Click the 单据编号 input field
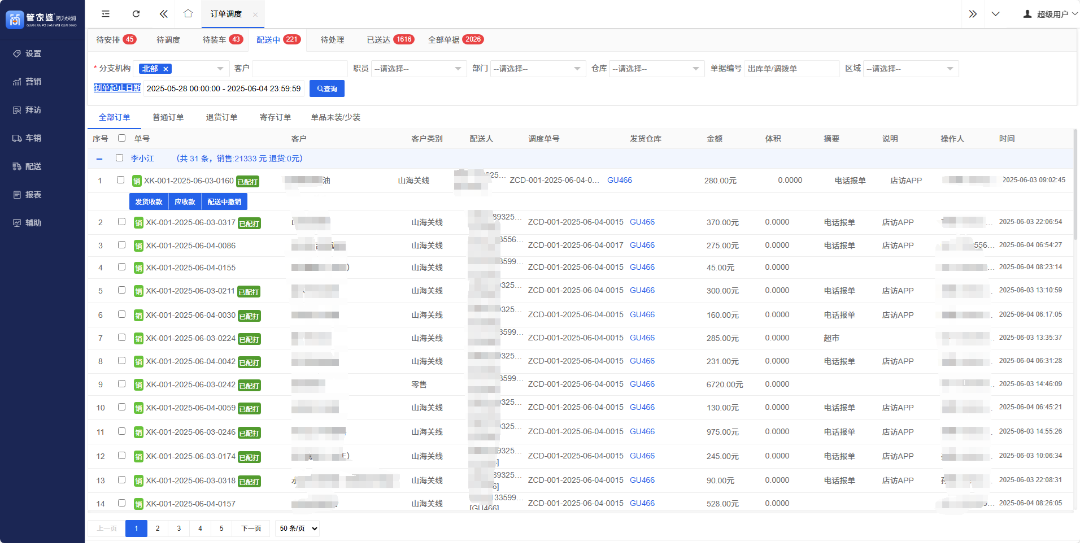The image size is (1080, 543). tap(790, 68)
